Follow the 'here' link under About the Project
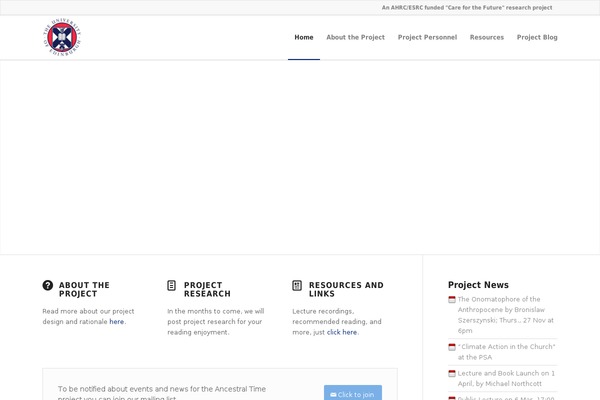Image resolution: width=600 pixels, height=400 pixels. (x=117, y=322)
